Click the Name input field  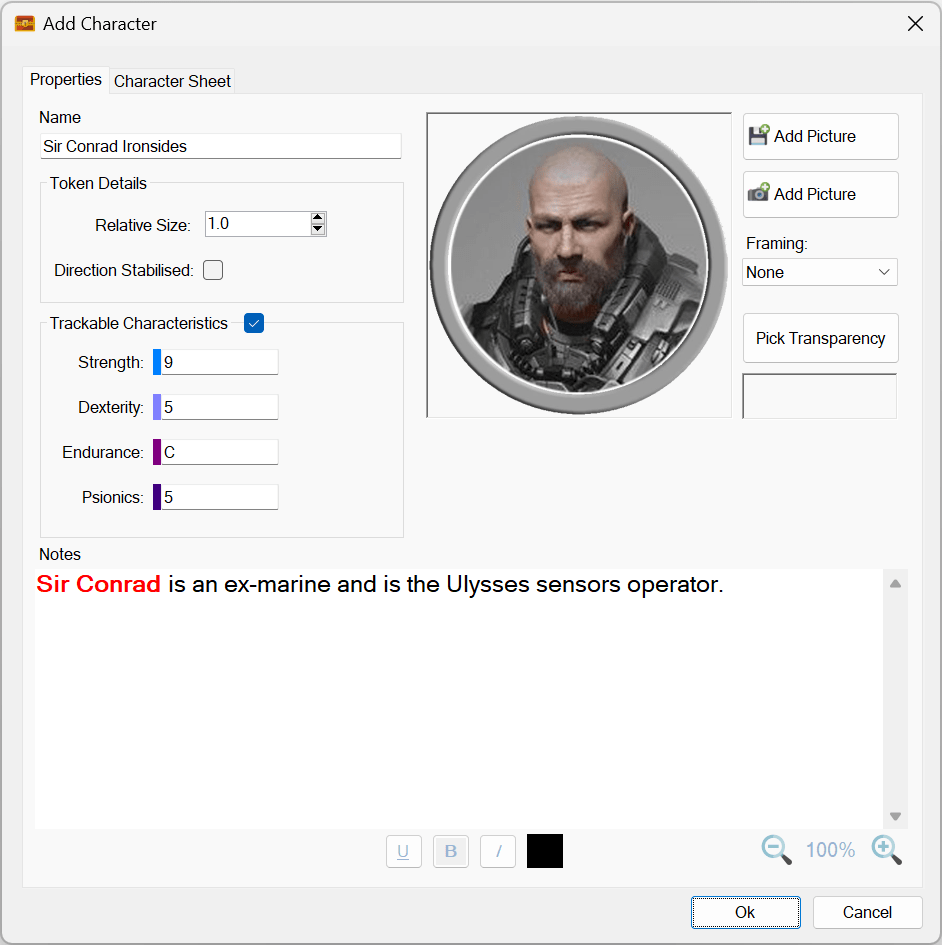click(x=220, y=146)
